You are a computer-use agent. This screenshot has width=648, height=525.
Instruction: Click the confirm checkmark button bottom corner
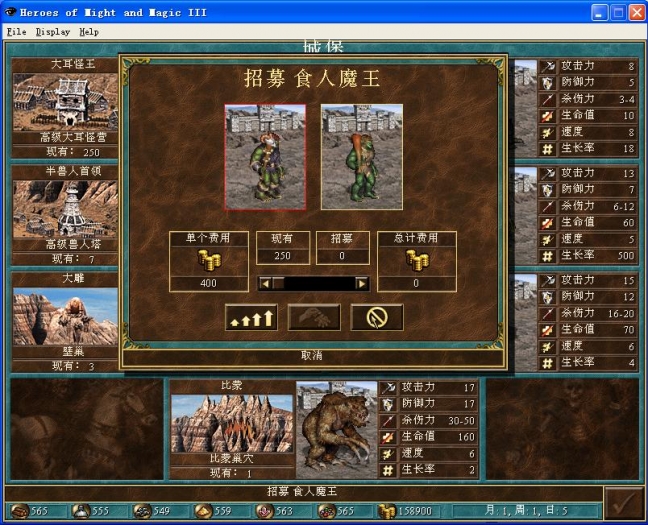tap(624, 504)
